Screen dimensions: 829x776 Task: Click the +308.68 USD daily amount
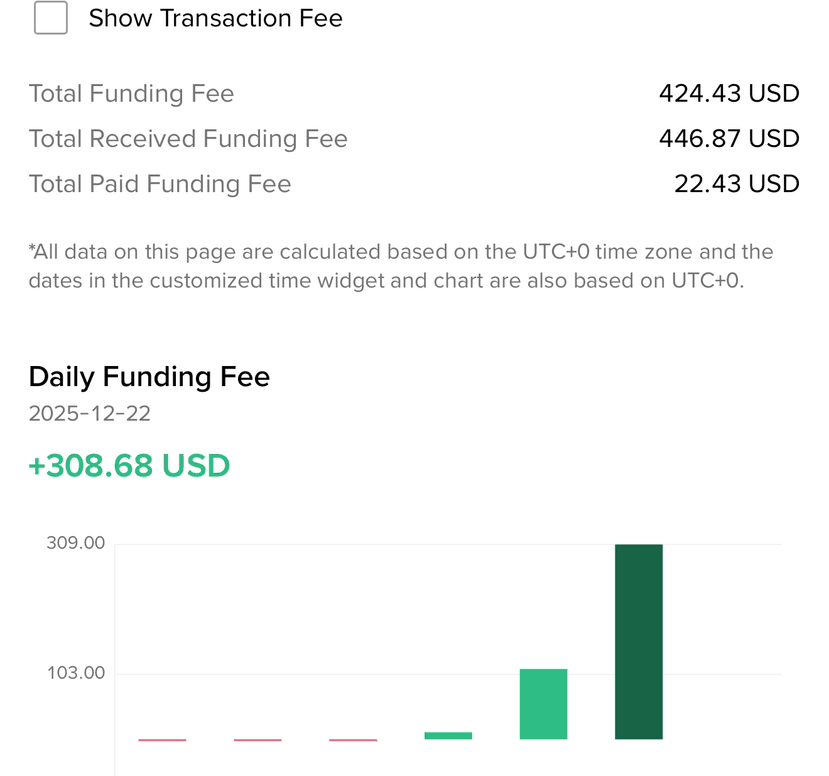[x=129, y=466]
